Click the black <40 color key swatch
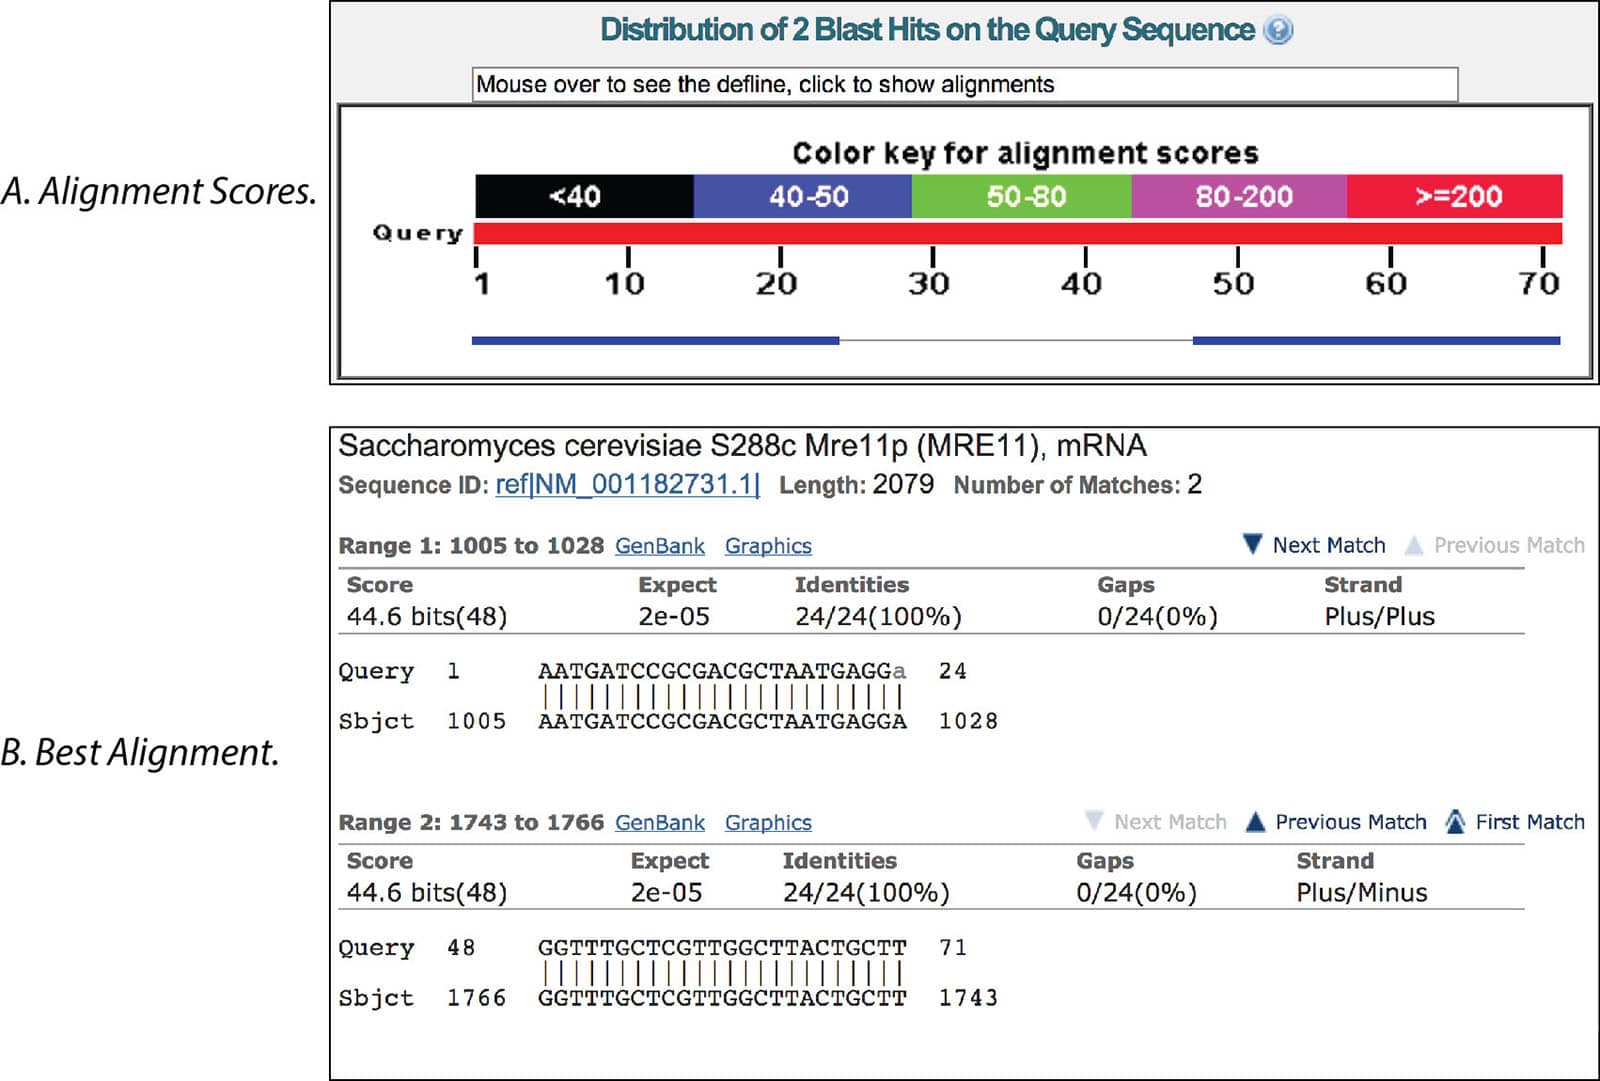 pyautogui.click(x=584, y=196)
